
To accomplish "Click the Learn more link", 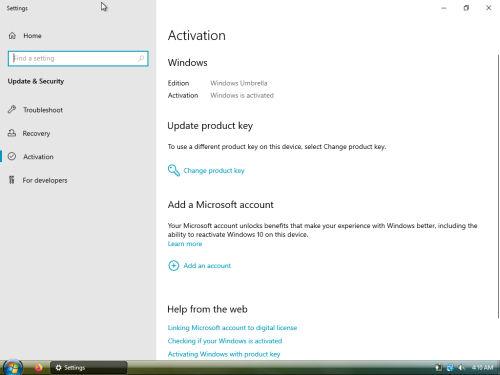I will coord(185,244).
